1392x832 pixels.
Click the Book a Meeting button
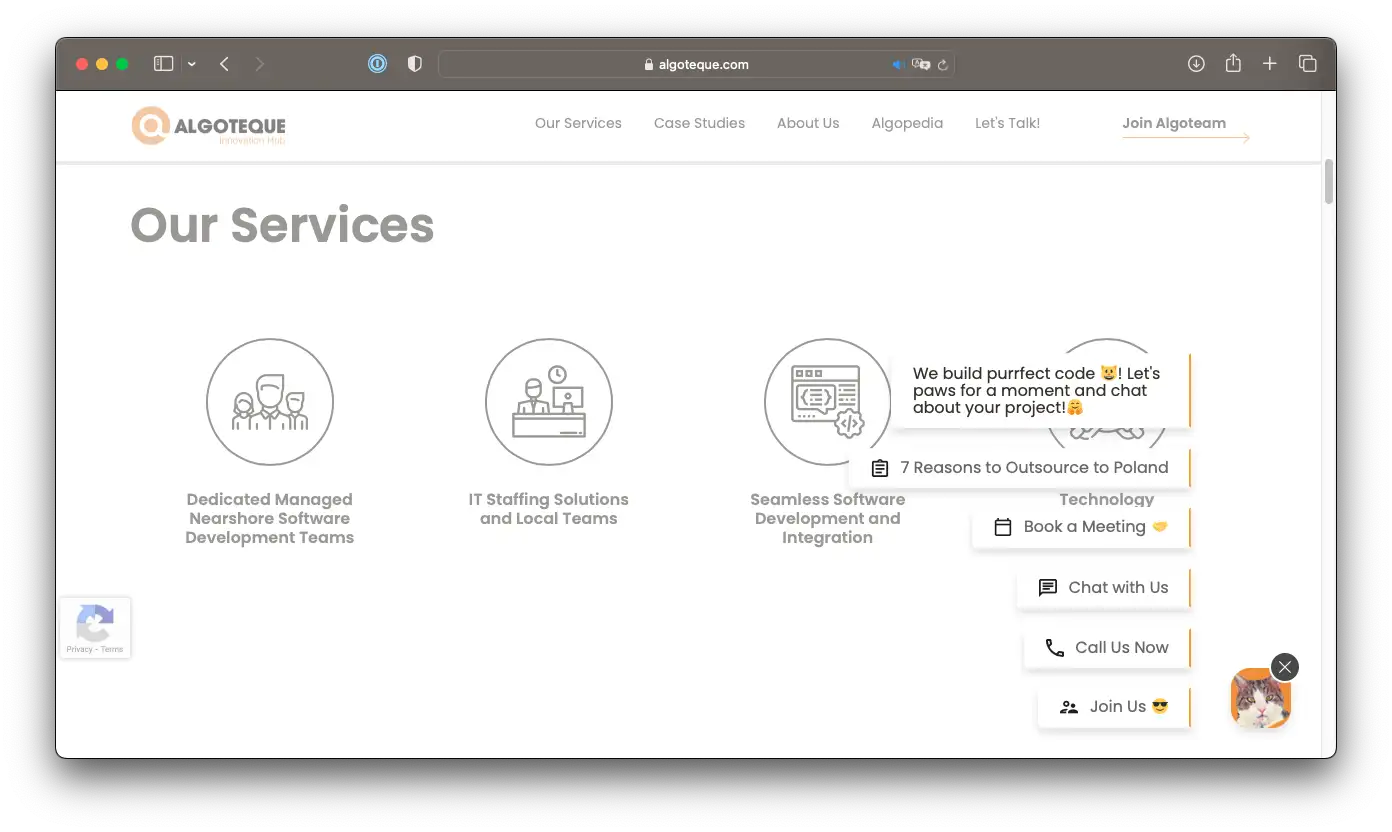[x=1081, y=527]
